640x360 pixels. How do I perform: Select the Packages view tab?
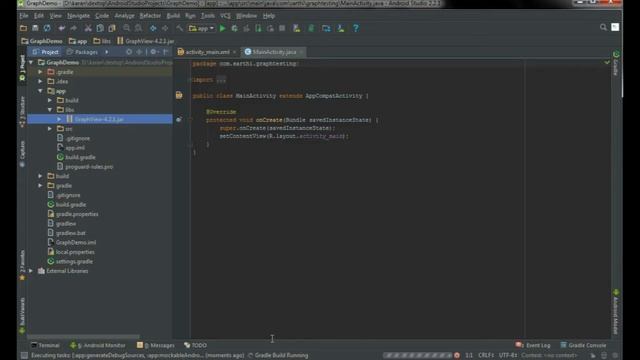82,52
